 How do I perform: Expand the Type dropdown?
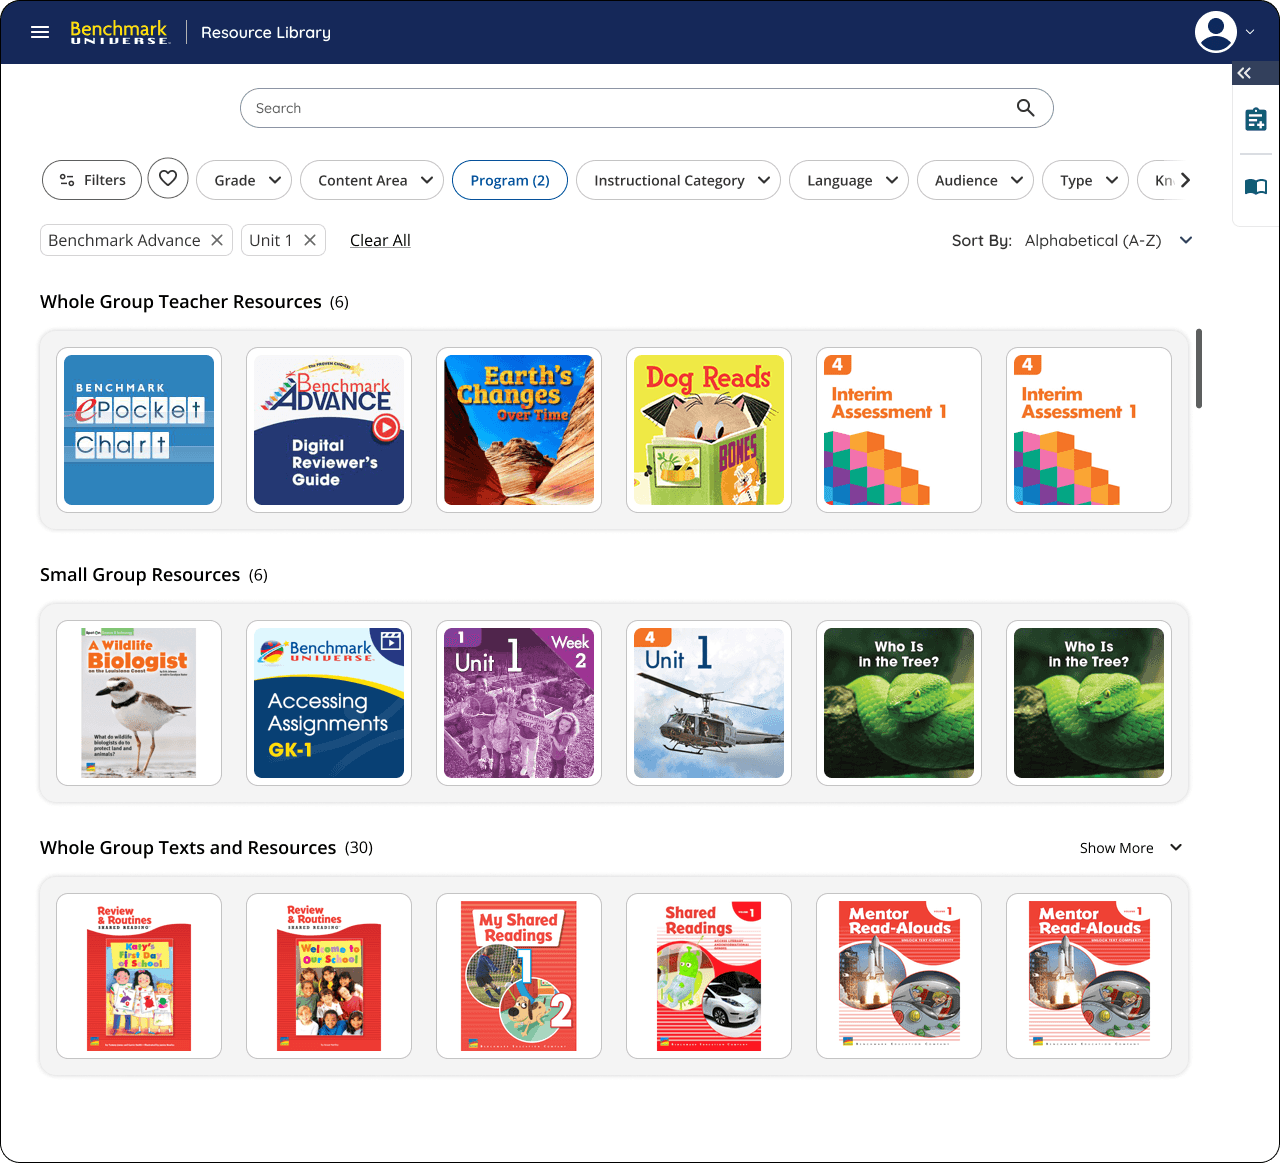1085,180
